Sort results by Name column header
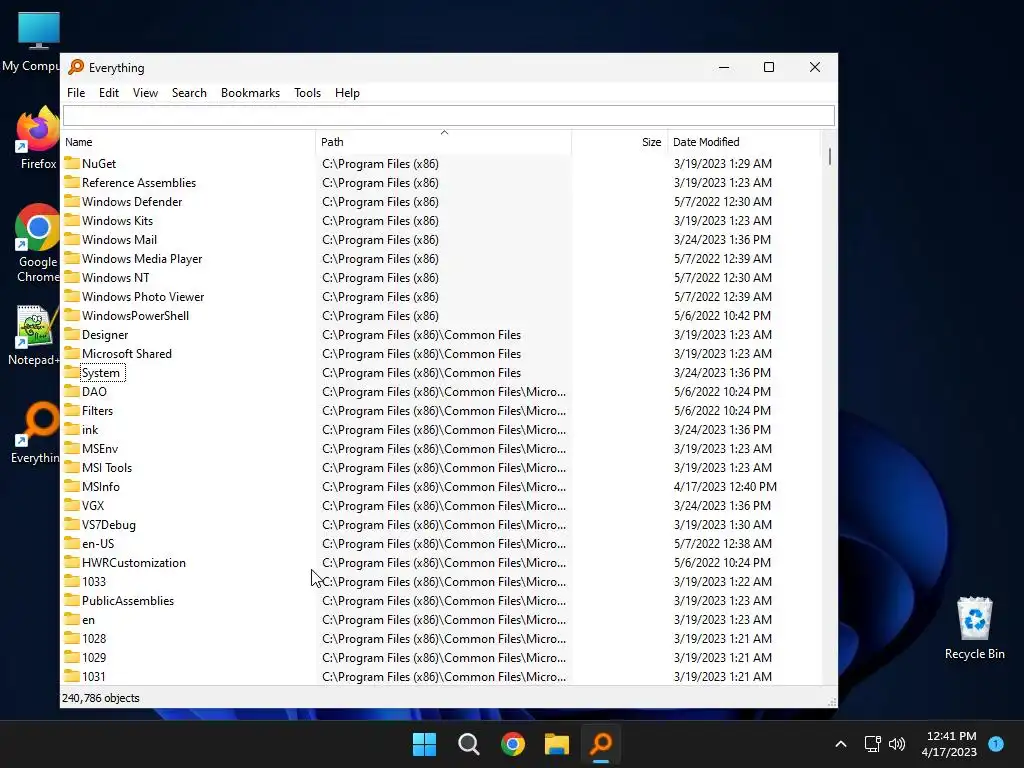Viewport: 1024px width, 768px height. point(188,142)
